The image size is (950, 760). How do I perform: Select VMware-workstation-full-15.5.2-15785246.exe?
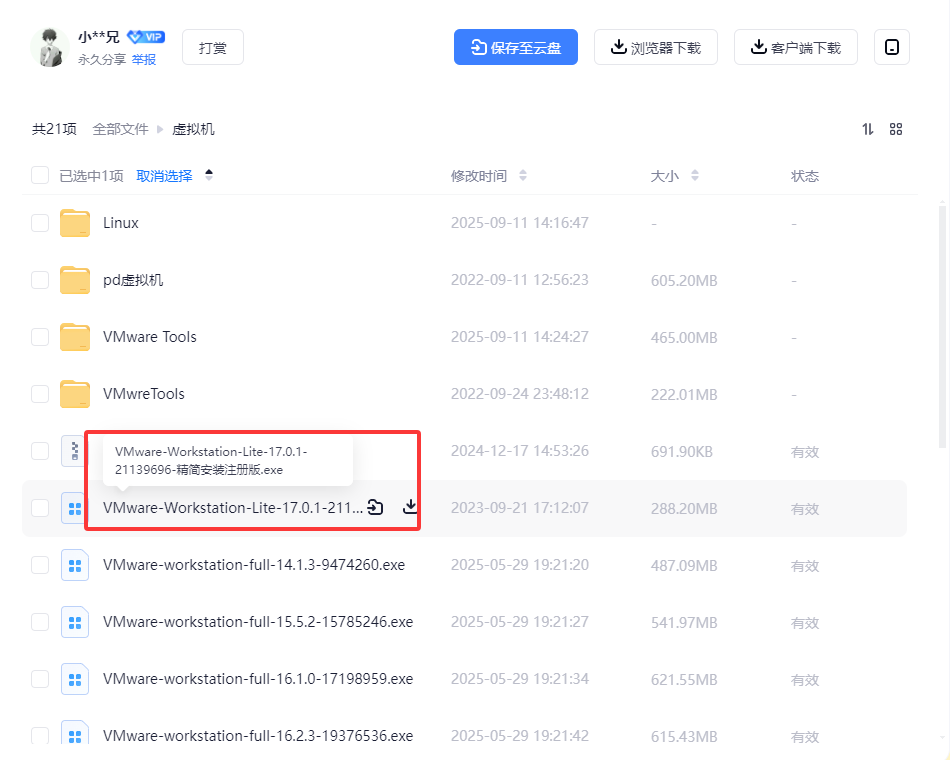point(258,622)
